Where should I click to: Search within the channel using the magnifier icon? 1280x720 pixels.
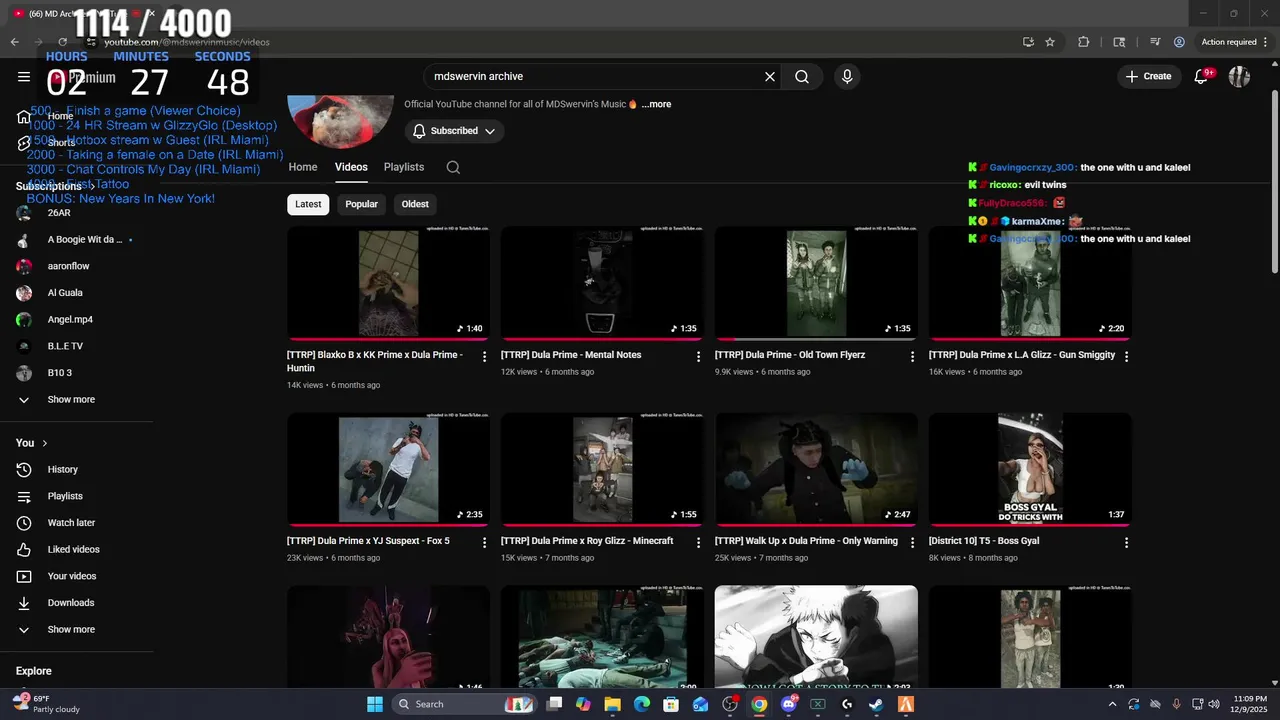coord(453,167)
